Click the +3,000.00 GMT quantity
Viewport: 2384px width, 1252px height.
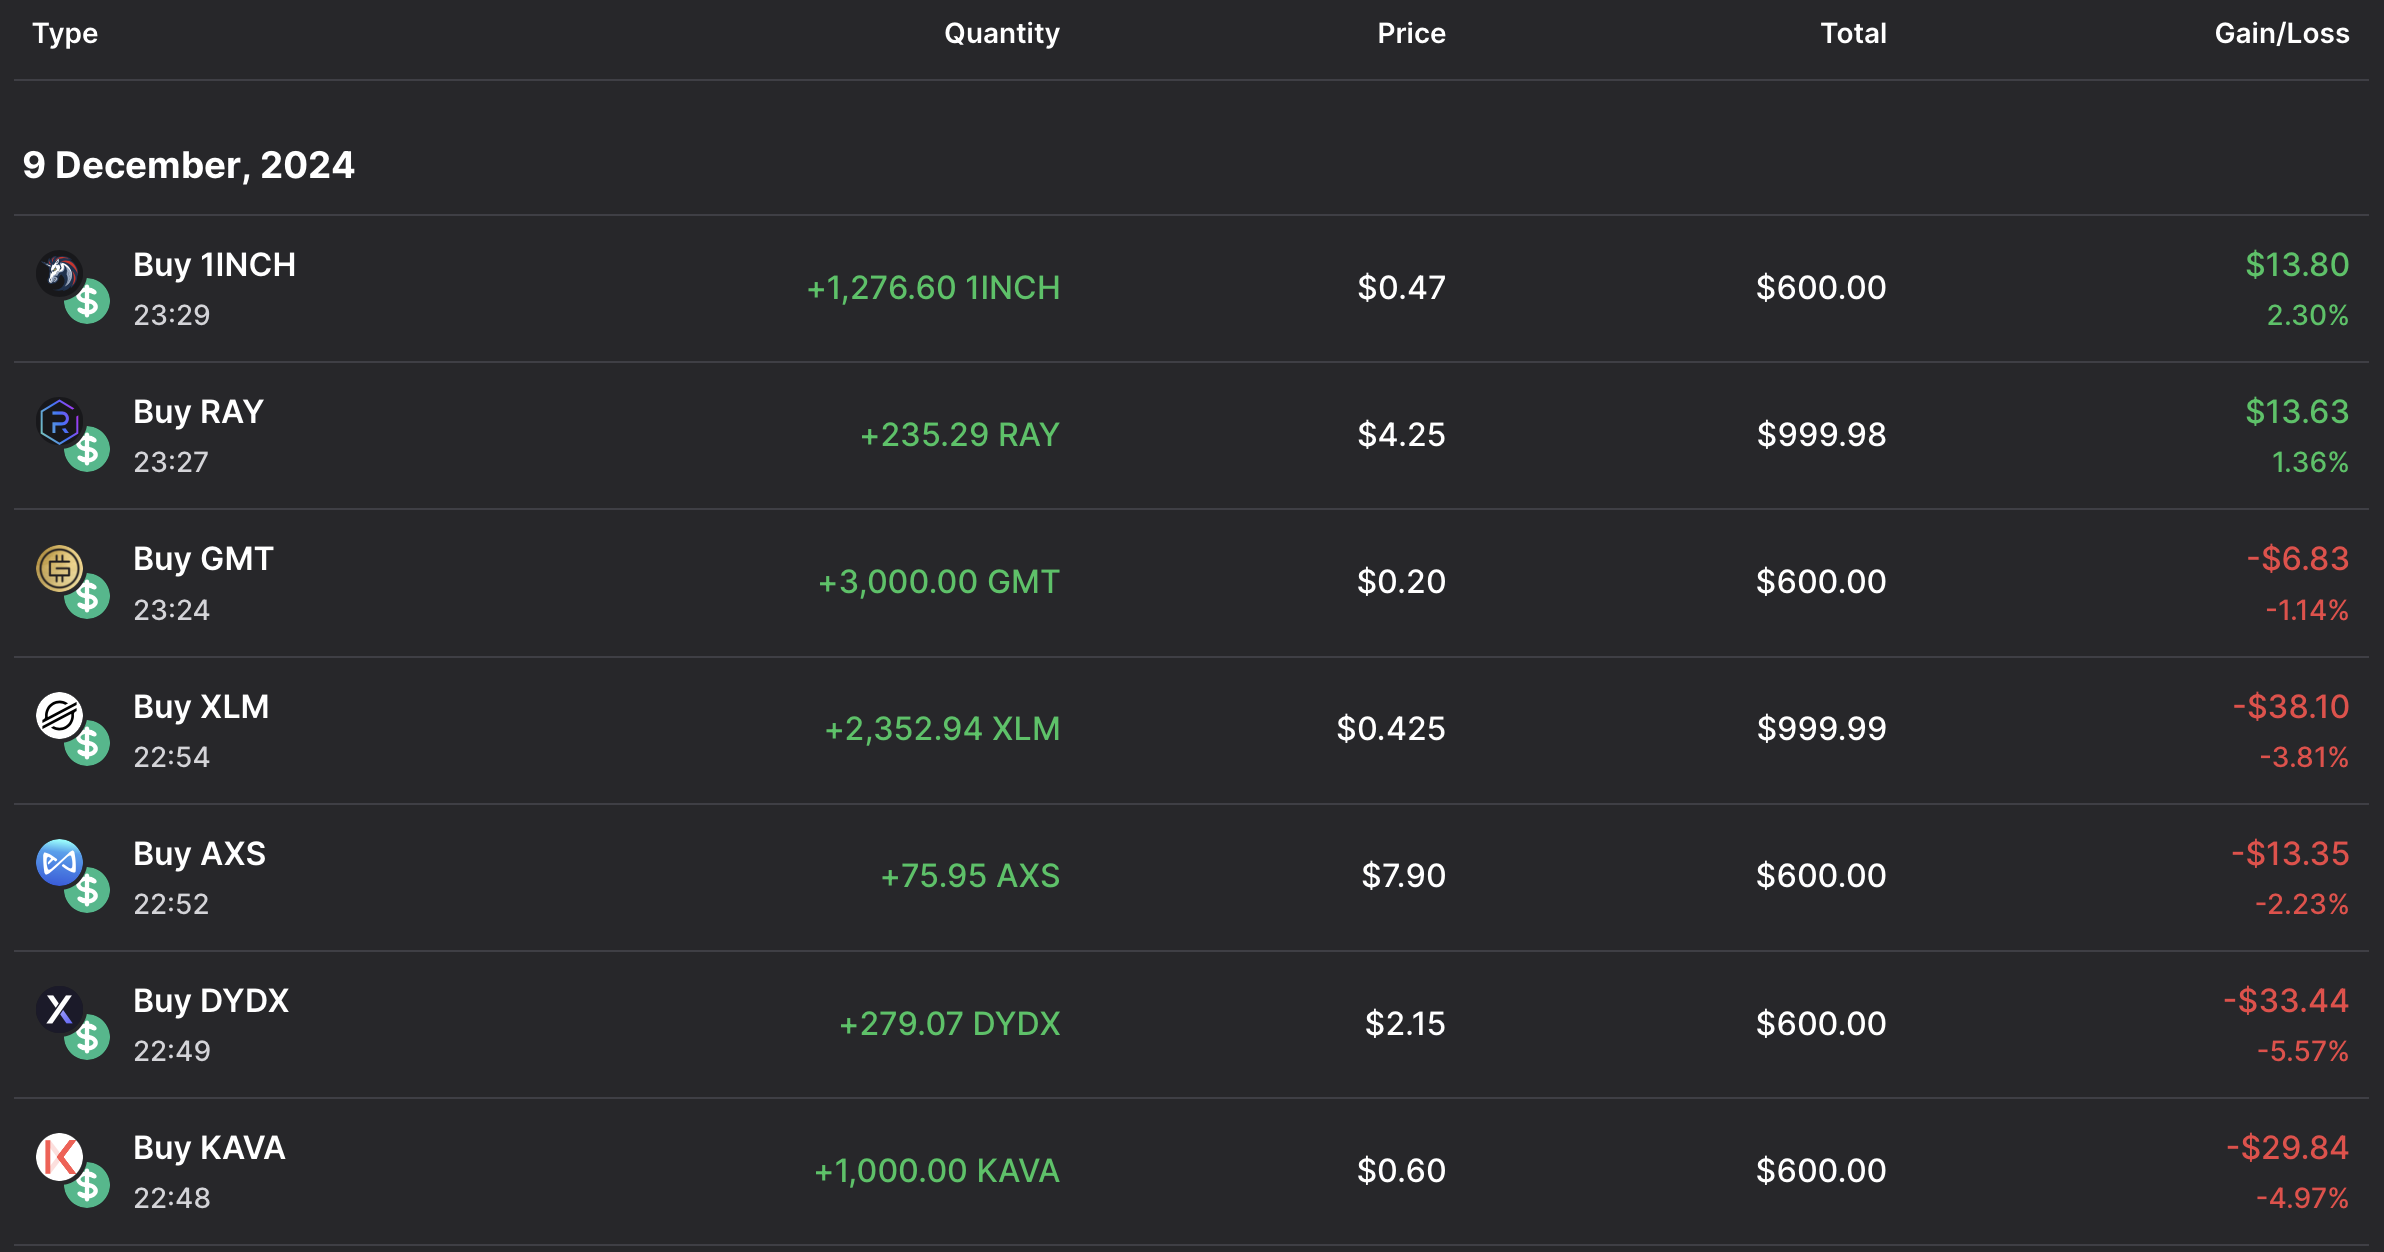point(938,582)
